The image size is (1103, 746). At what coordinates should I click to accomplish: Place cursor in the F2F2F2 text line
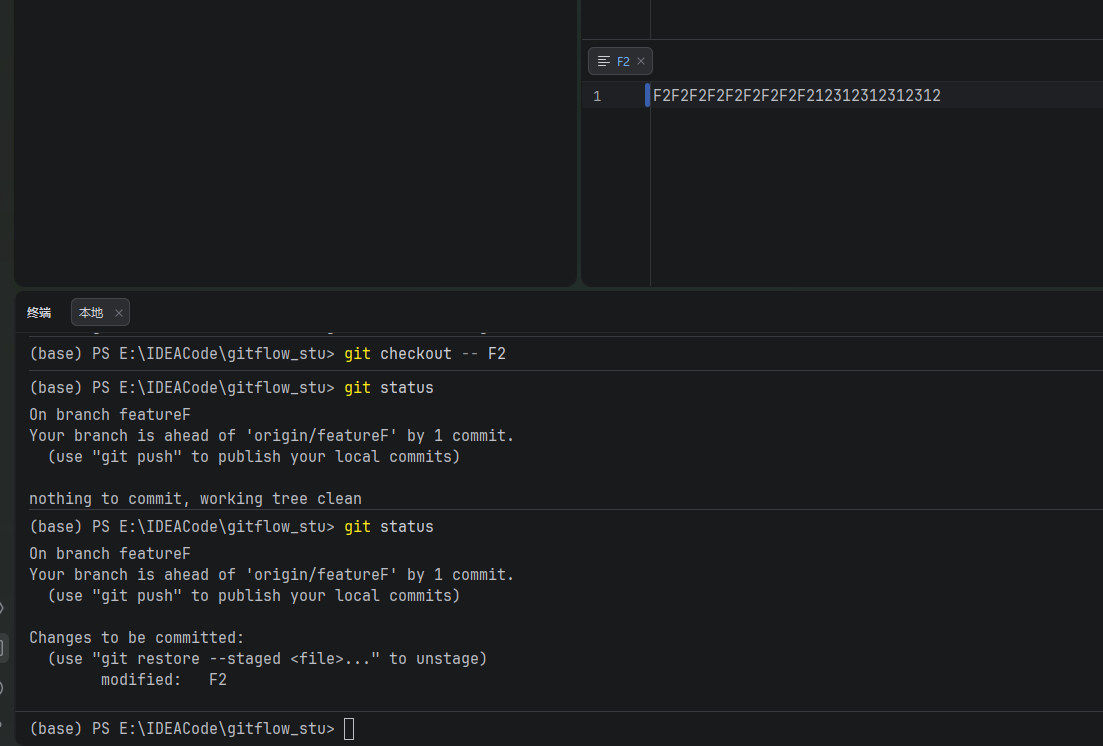[x=796, y=96]
